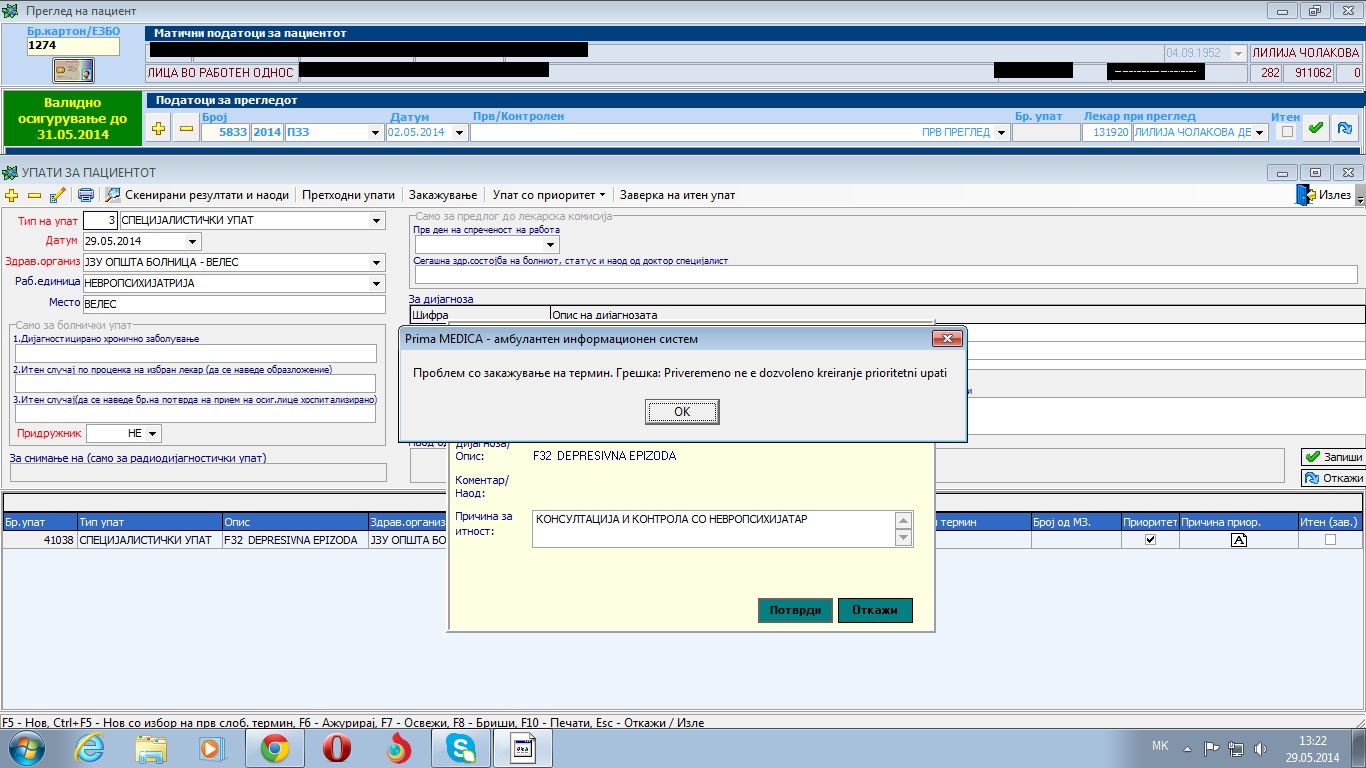Click the add new referral plus icon

click(12, 195)
